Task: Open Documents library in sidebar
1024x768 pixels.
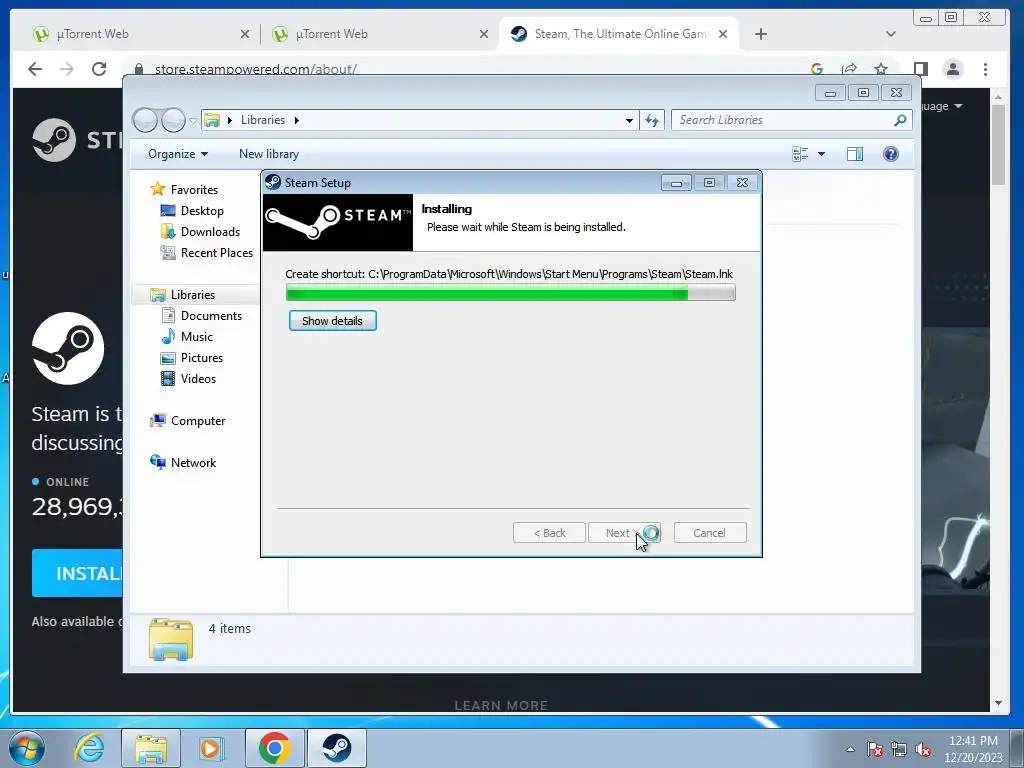Action: [211, 315]
